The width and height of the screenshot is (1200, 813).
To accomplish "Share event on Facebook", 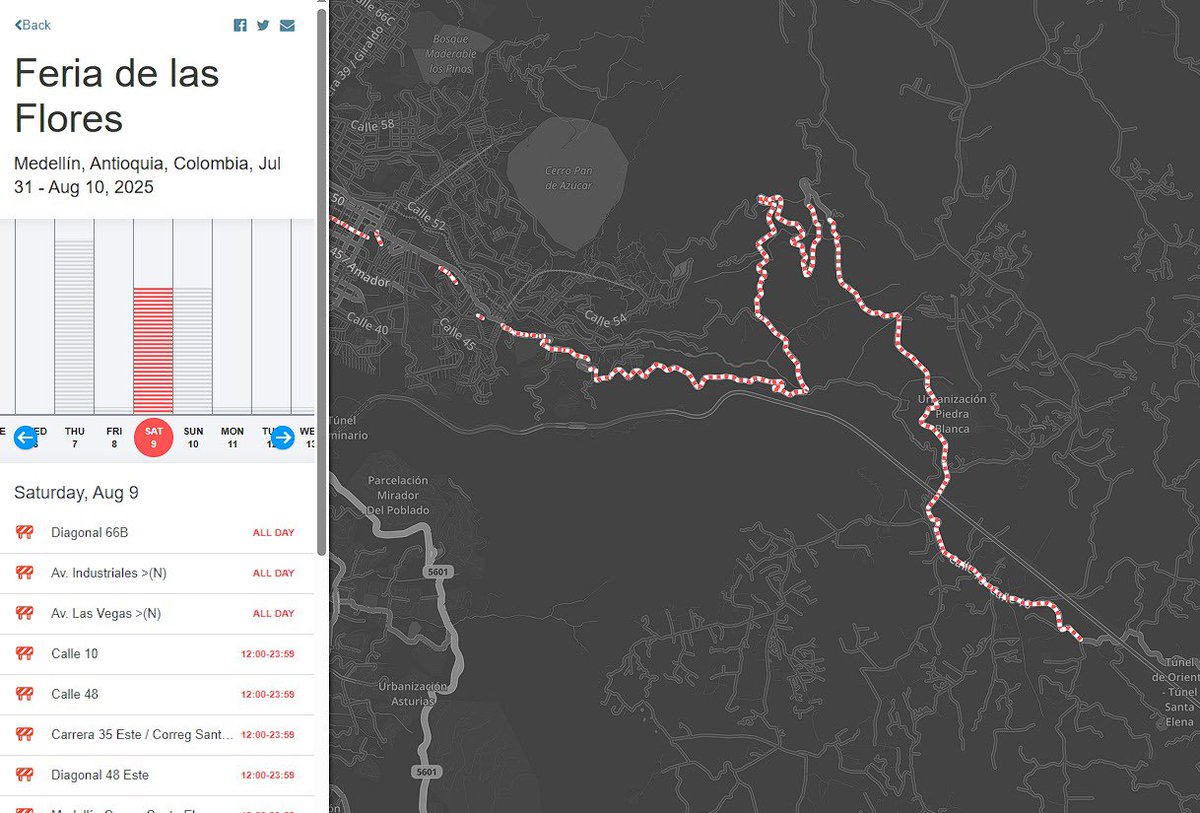I will click(240, 25).
